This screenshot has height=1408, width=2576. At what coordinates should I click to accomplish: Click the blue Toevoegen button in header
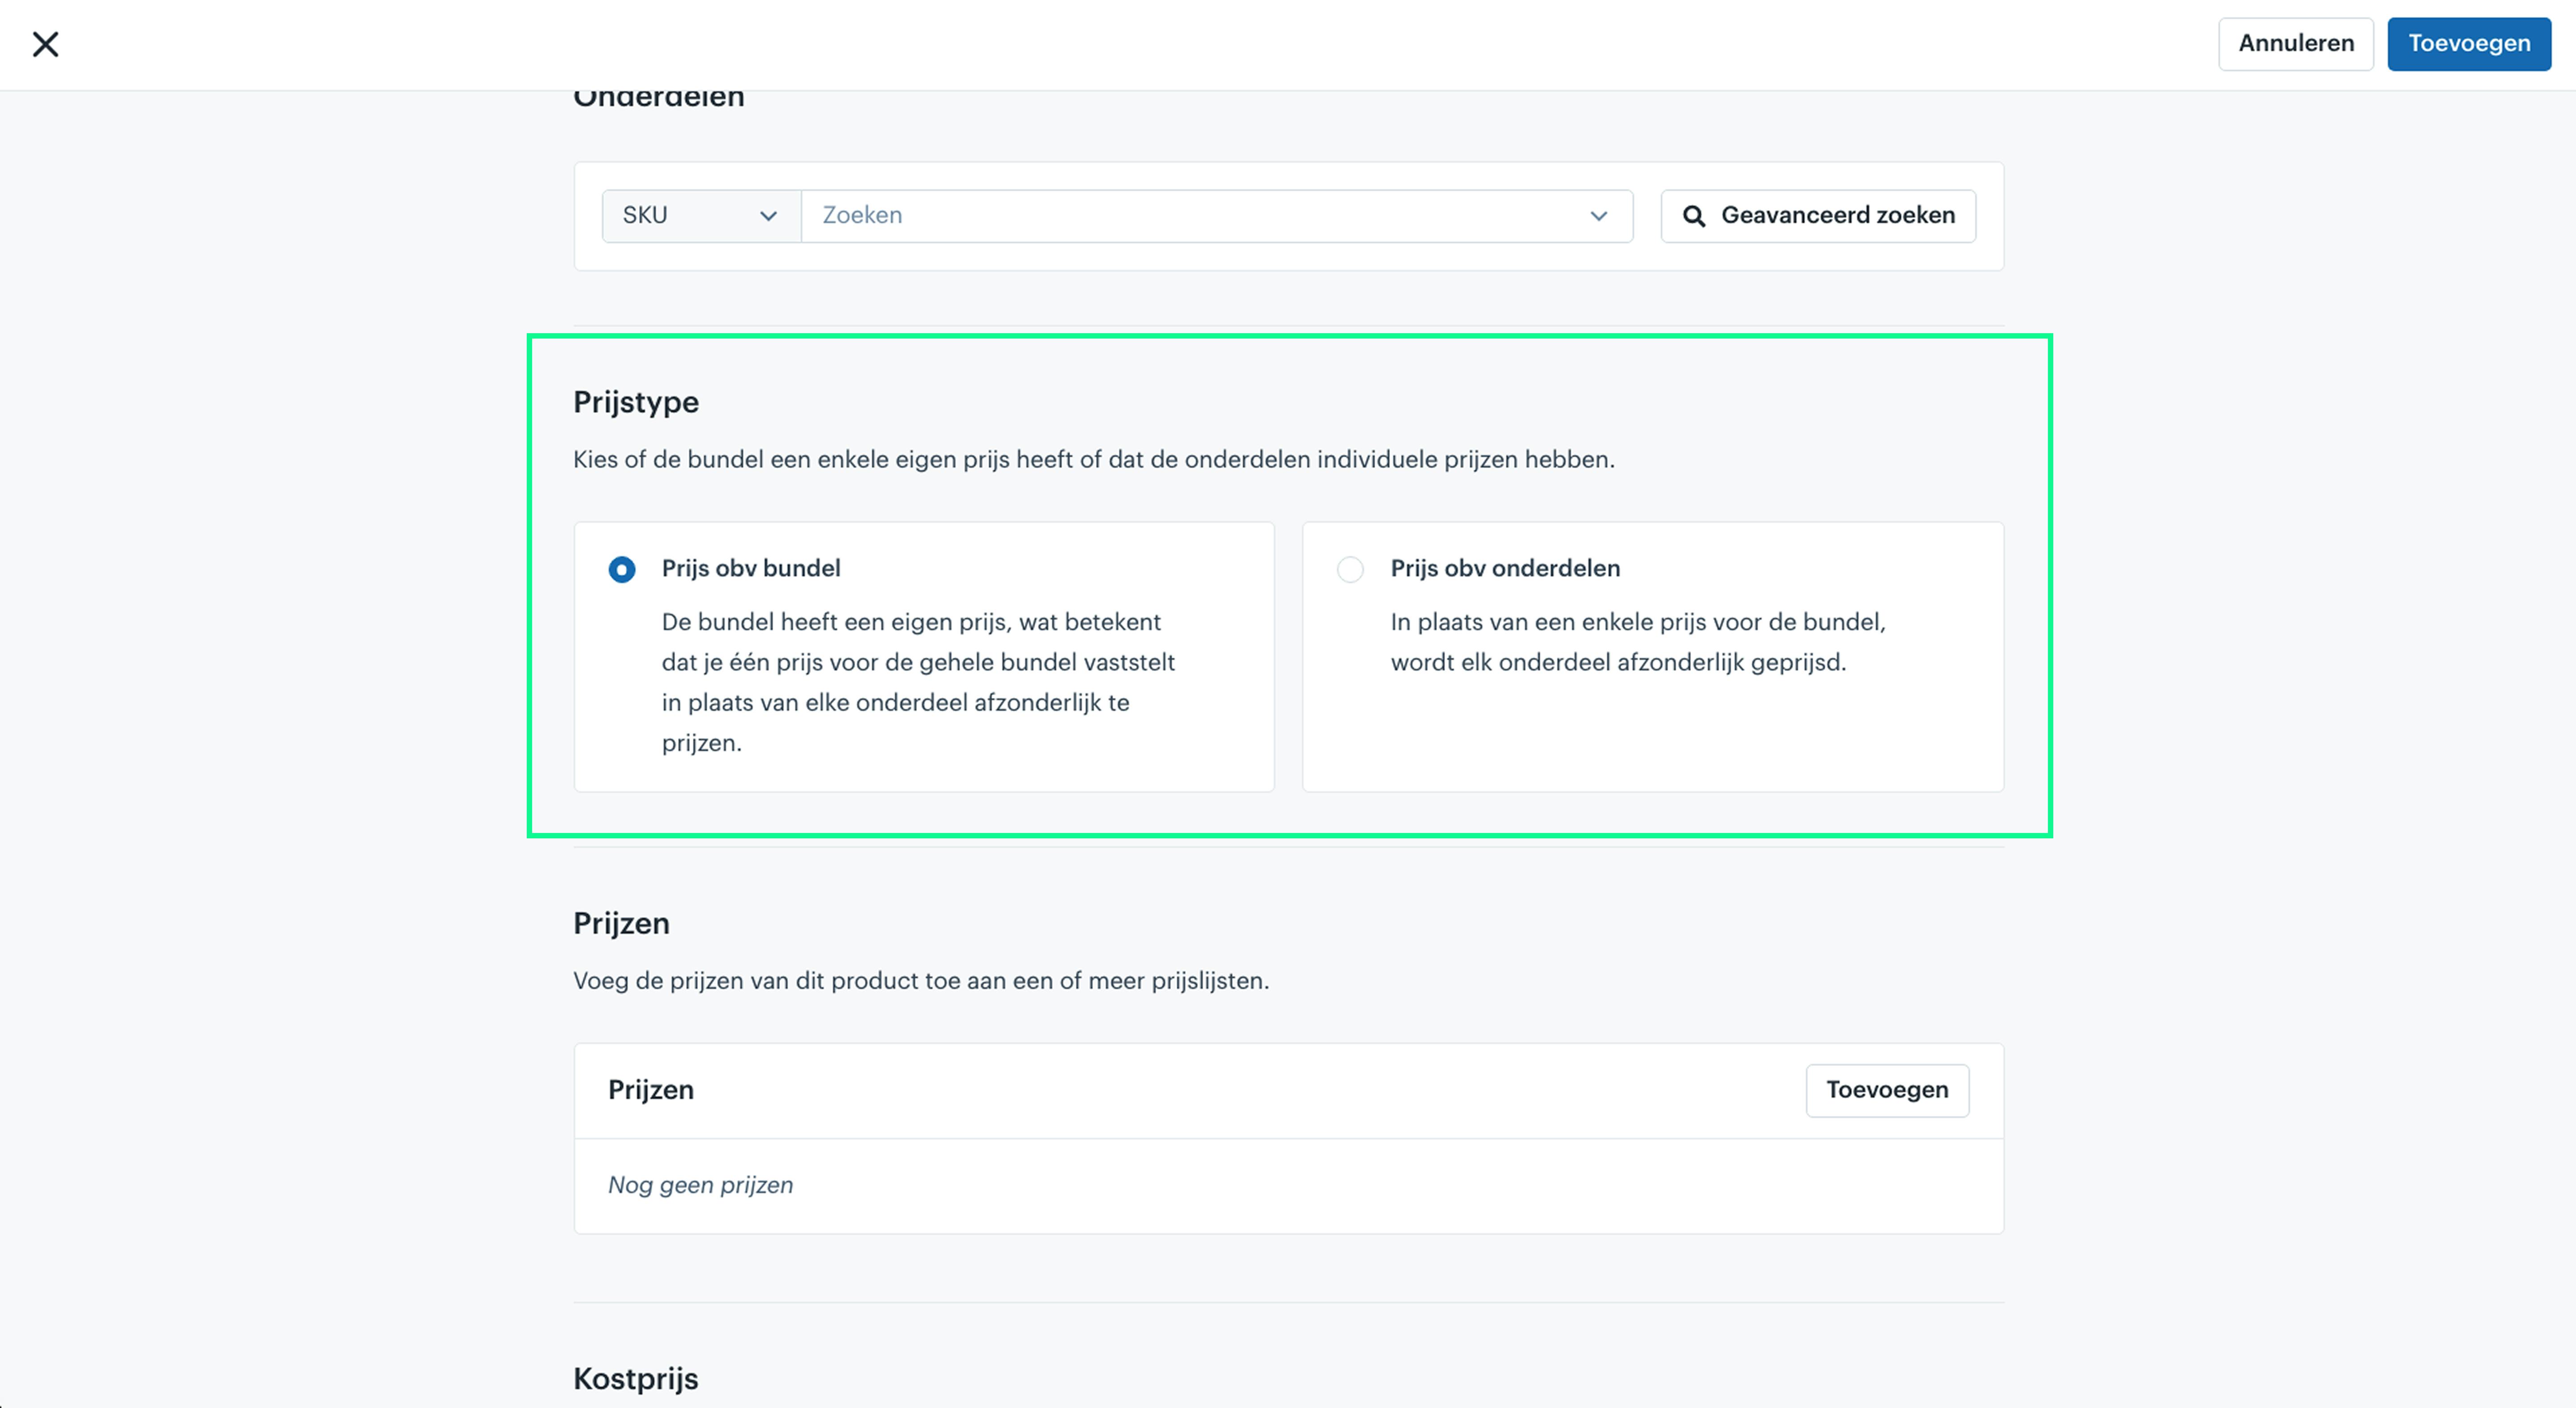[x=2469, y=44]
